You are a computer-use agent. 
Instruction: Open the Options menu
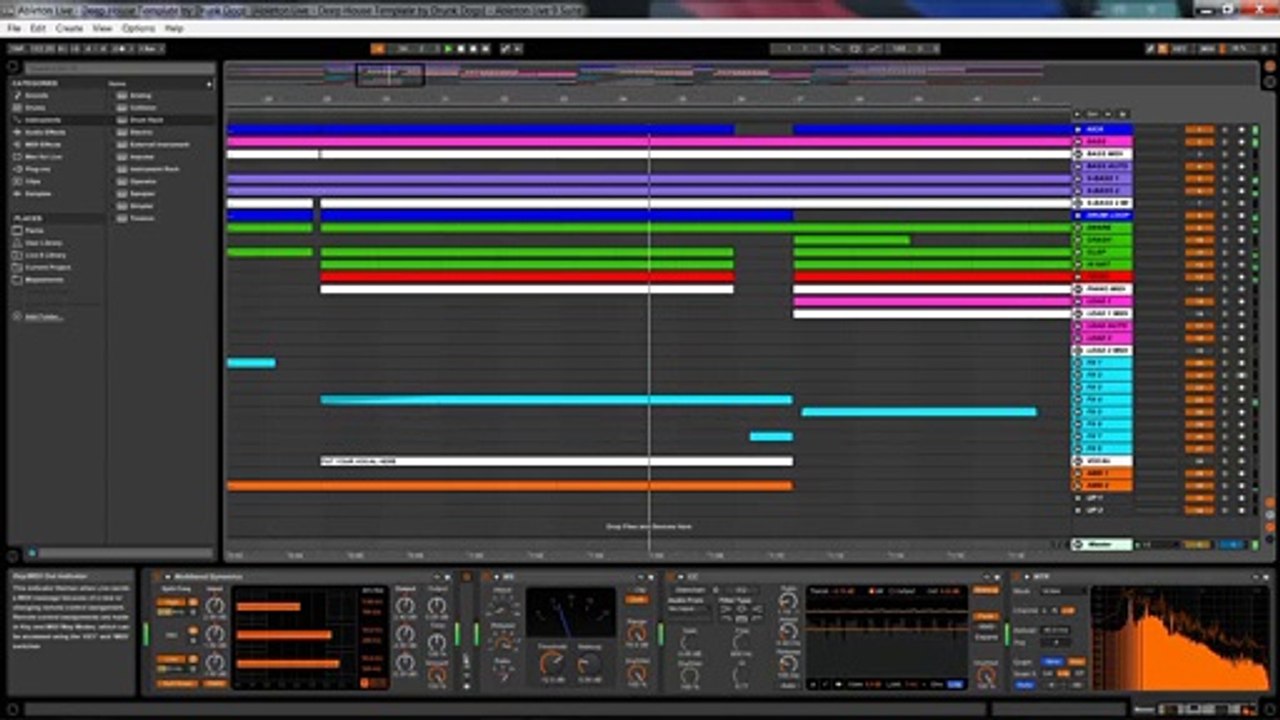138,28
